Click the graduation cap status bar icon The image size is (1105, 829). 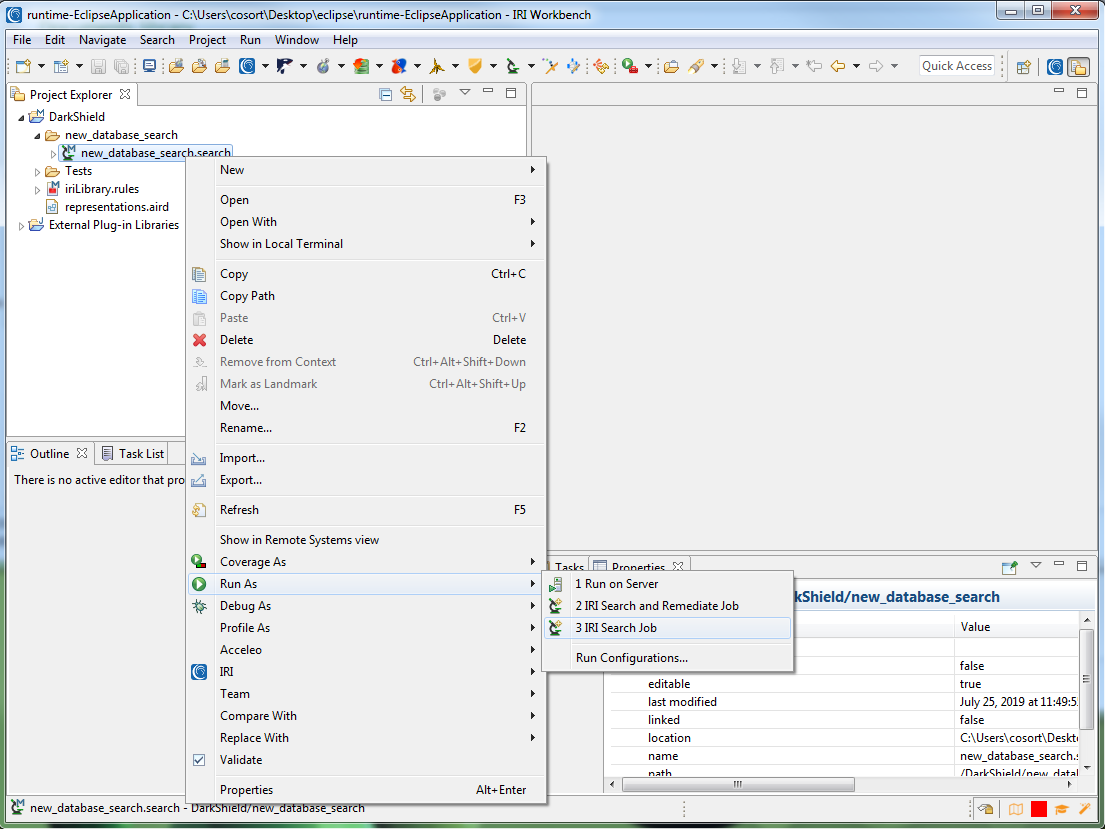[x=1062, y=809]
